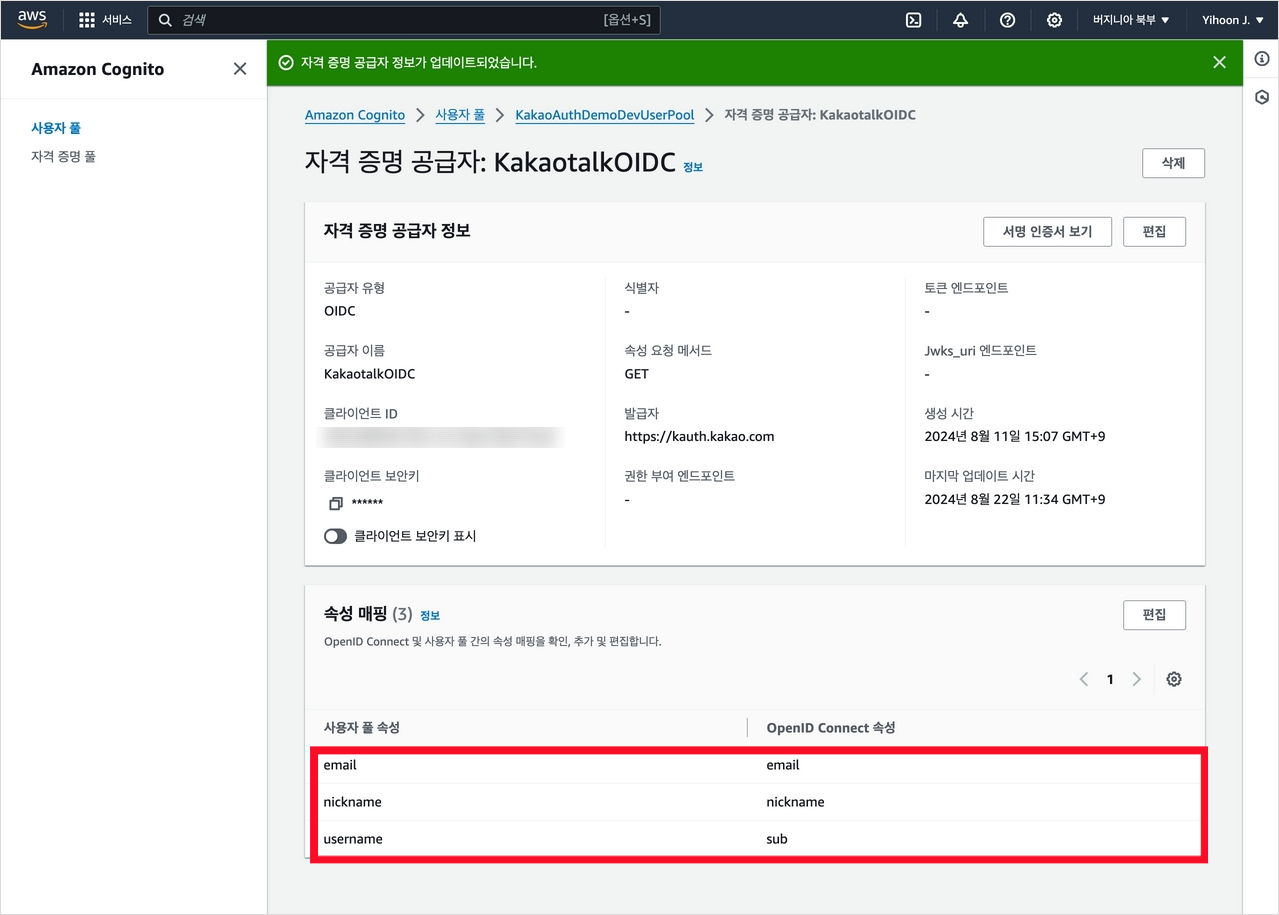Click the 속성 요청 메서드 GET value
Image resolution: width=1279 pixels, height=915 pixels.
[x=636, y=374]
